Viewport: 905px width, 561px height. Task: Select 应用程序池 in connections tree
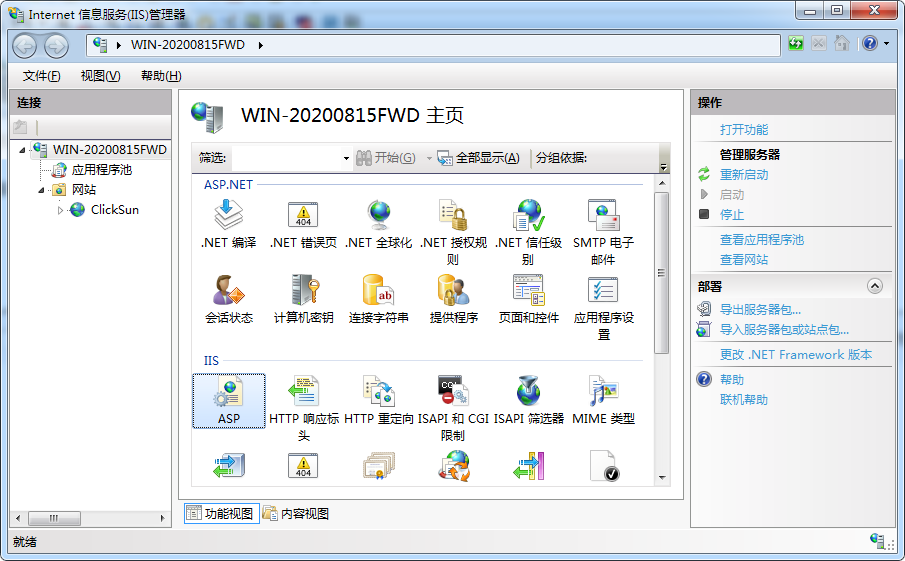tap(102, 170)
